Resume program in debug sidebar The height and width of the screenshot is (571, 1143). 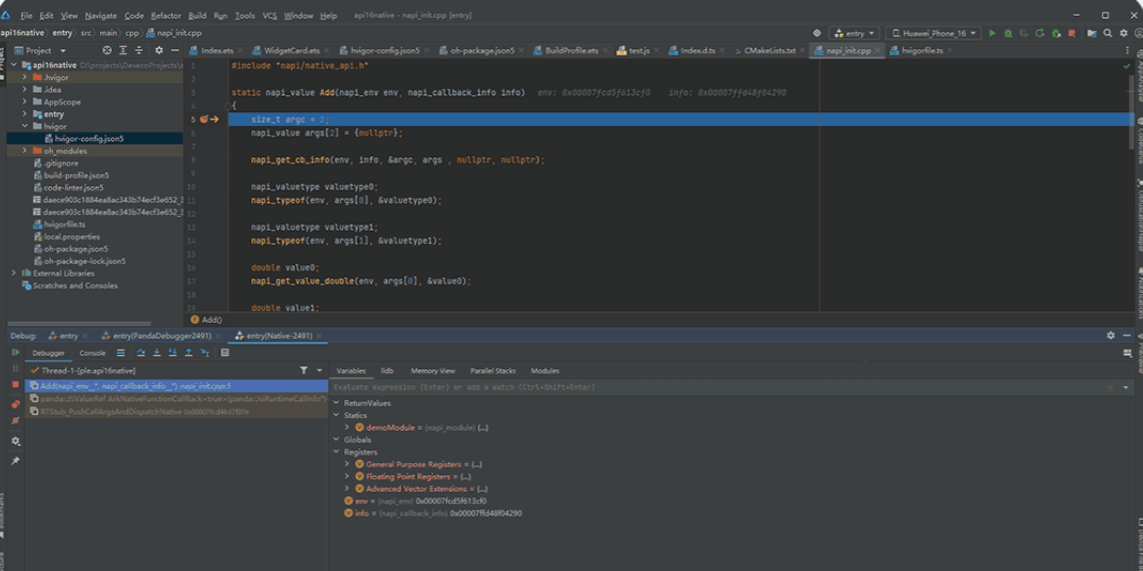point(15,353)
